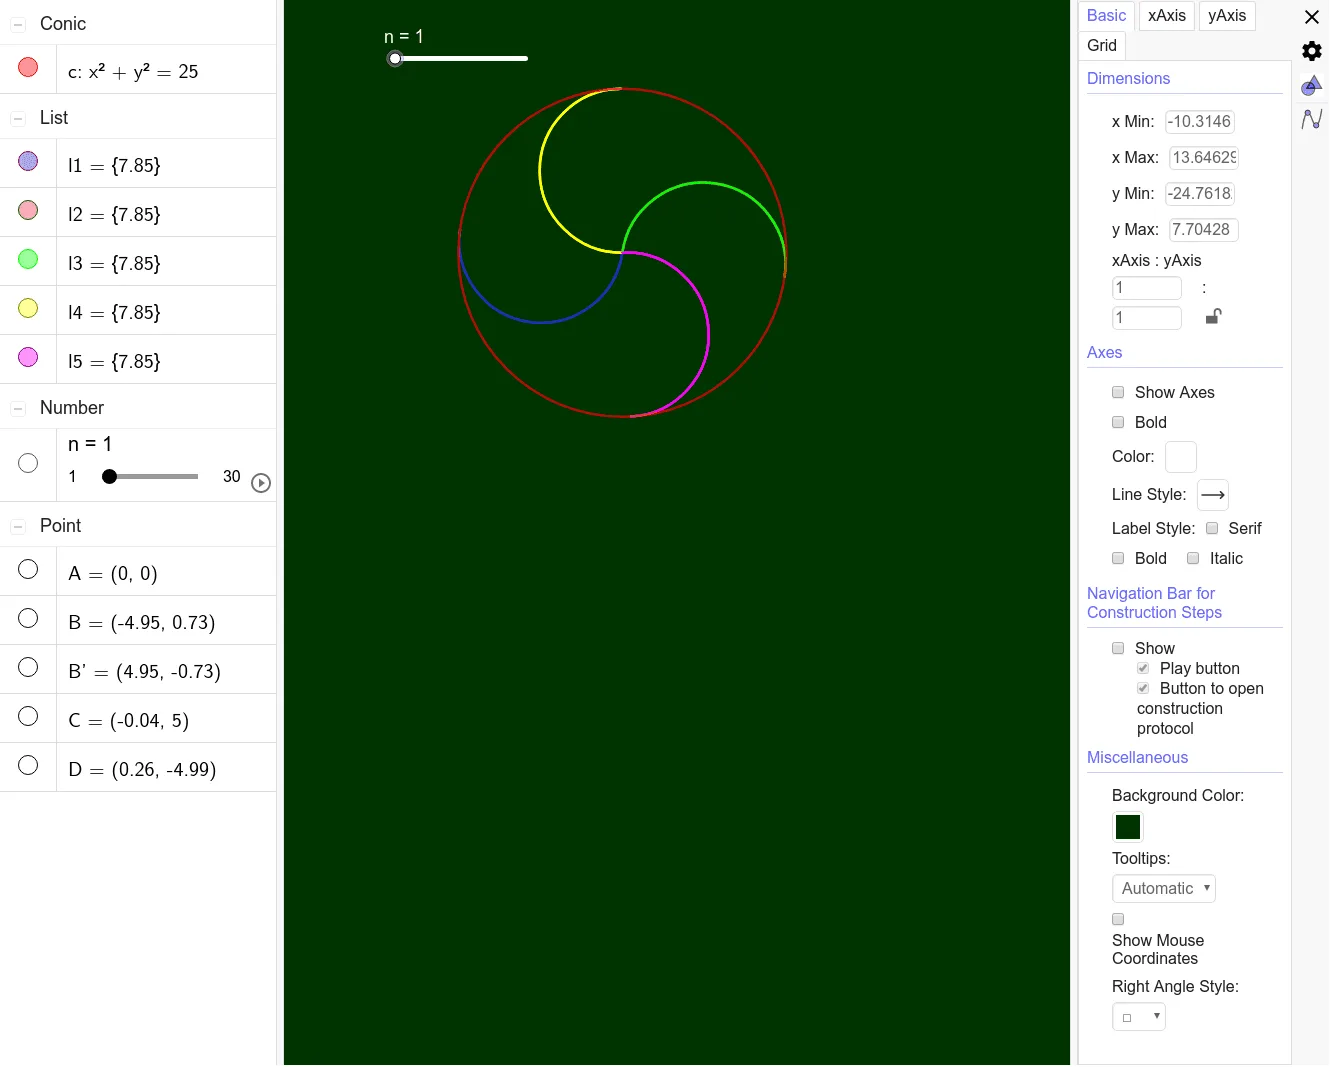Collapse the List group
This screenshot has height=1067, width=1331.
(x=18, y=118)
